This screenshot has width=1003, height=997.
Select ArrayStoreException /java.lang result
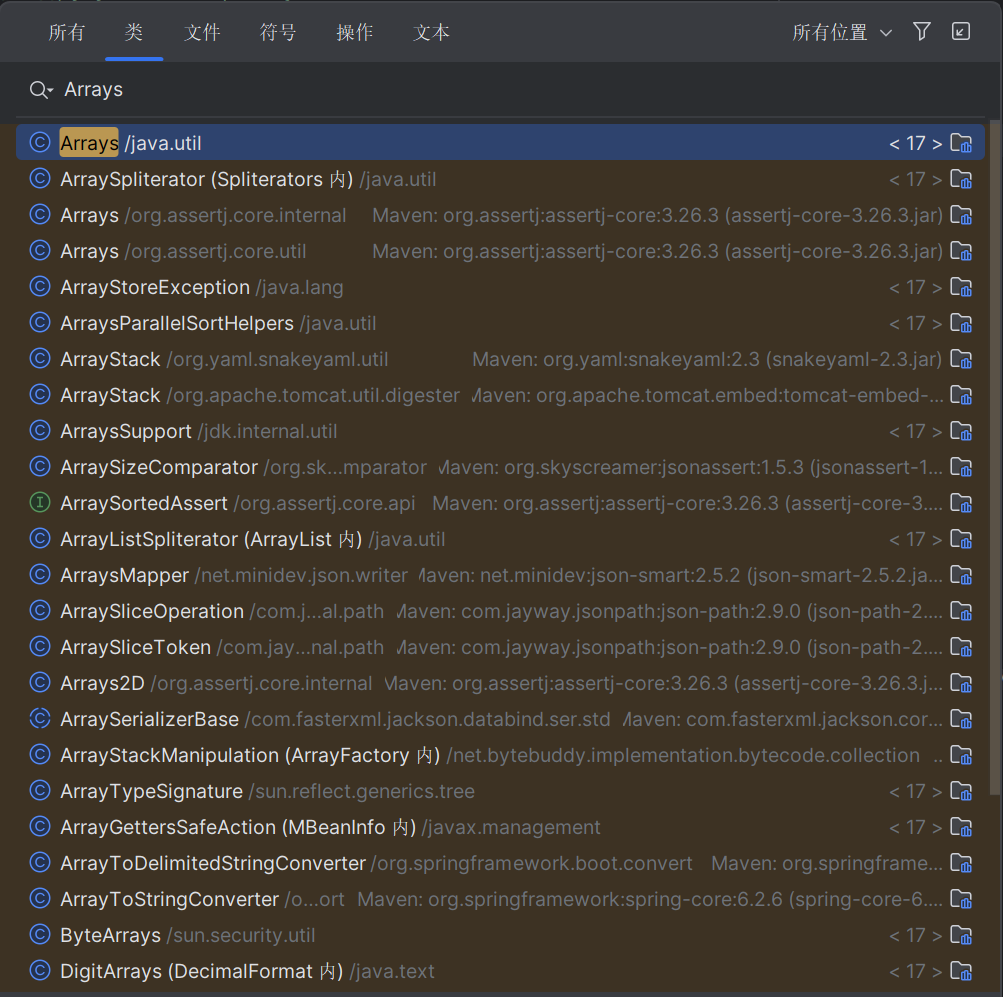(x=500, y=287)
